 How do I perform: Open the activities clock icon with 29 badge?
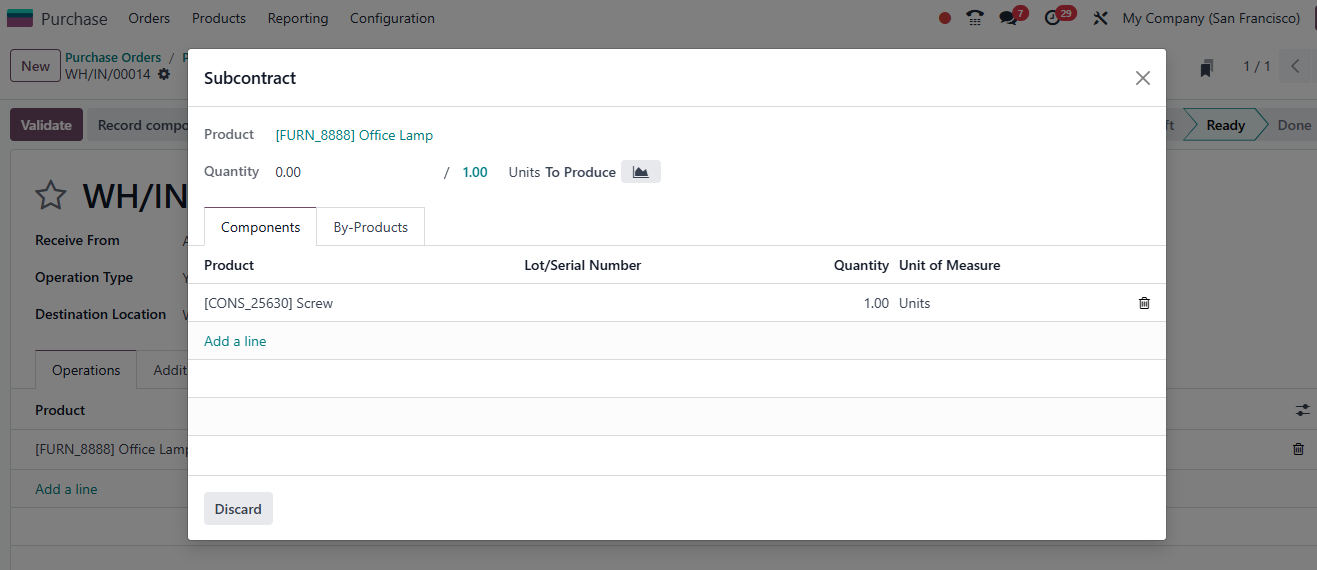[x=1052, y=18]
